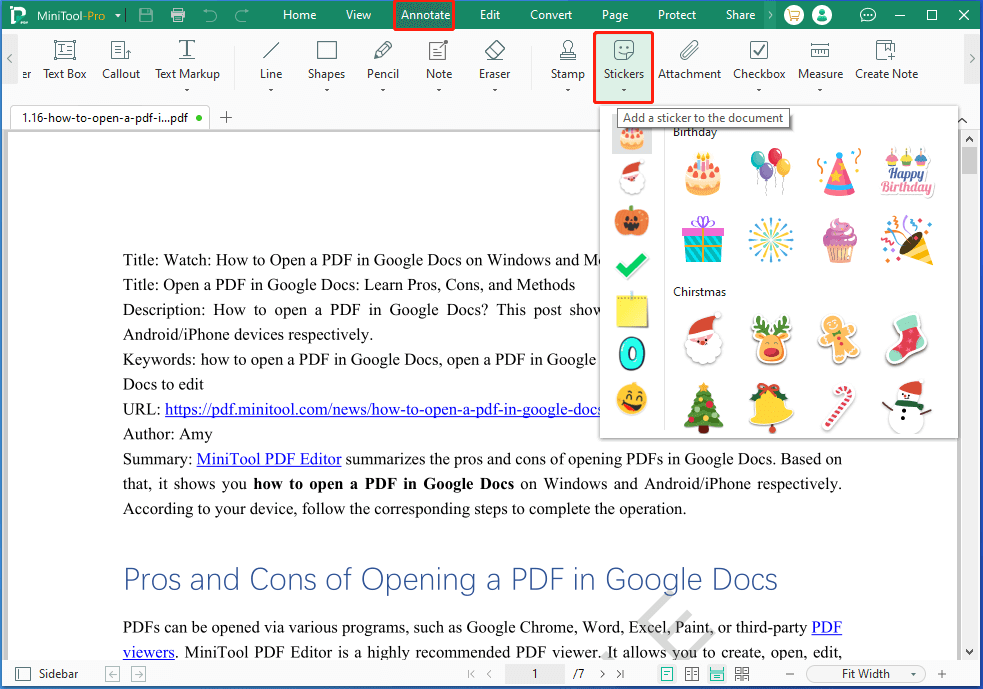983x689 pixels.
Task: Open the Fit Width zoom dropdown
Action: tap(913, 674)
